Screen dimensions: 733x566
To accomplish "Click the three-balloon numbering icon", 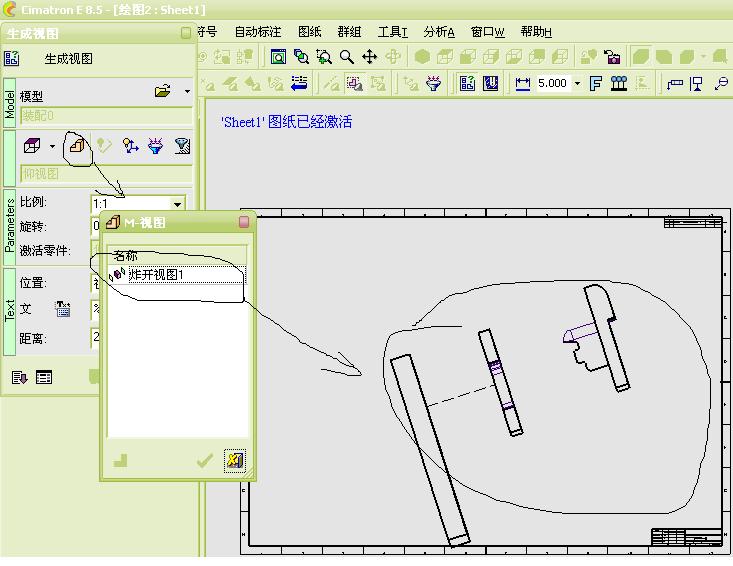I will point(618,83).
